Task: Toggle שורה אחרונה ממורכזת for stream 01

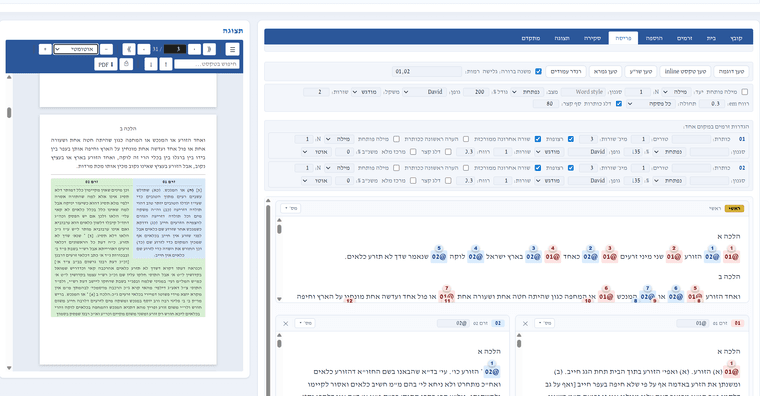Action: (x=538, y=139)
